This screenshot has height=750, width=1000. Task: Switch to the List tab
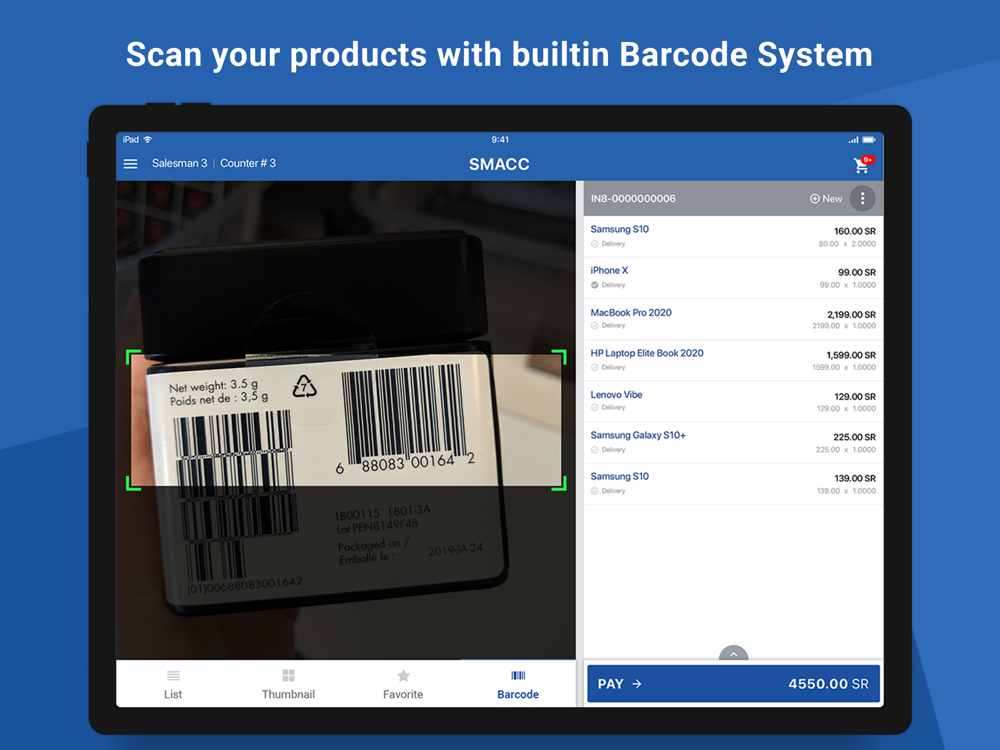click(173, 684)
